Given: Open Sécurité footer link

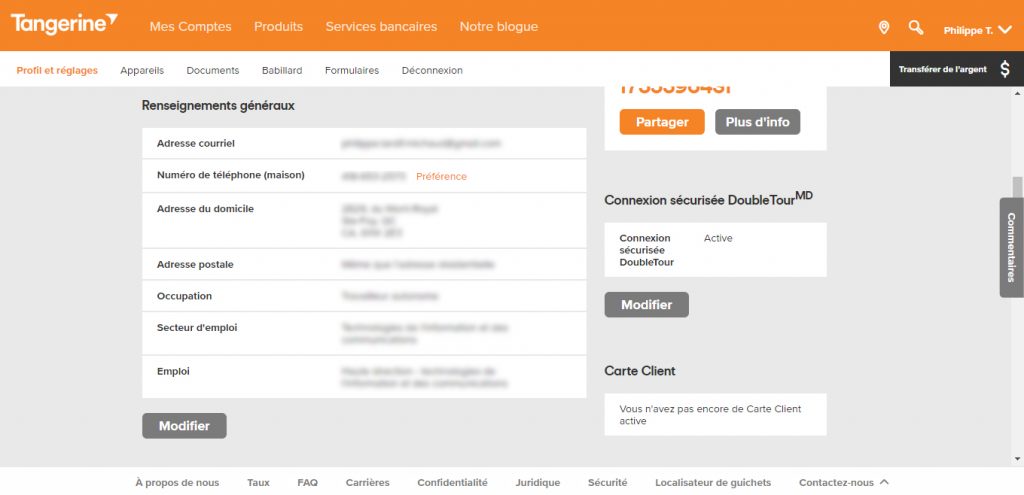Looking at the screenshot, I should coord(607,483).
